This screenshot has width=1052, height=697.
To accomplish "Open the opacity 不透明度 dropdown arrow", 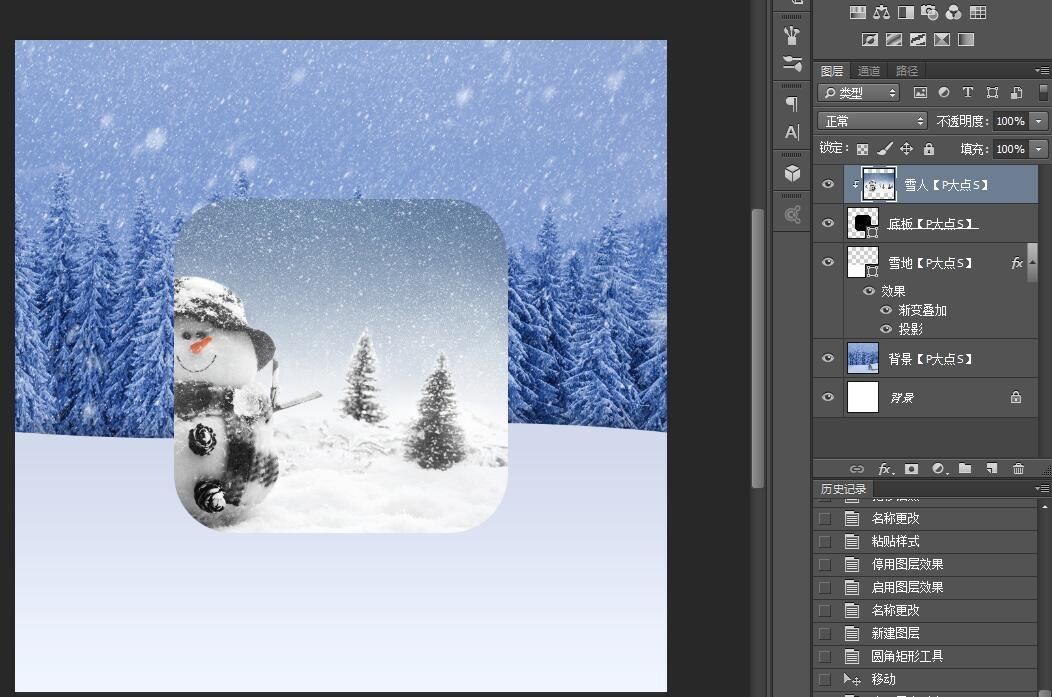I will [1039, 121].
